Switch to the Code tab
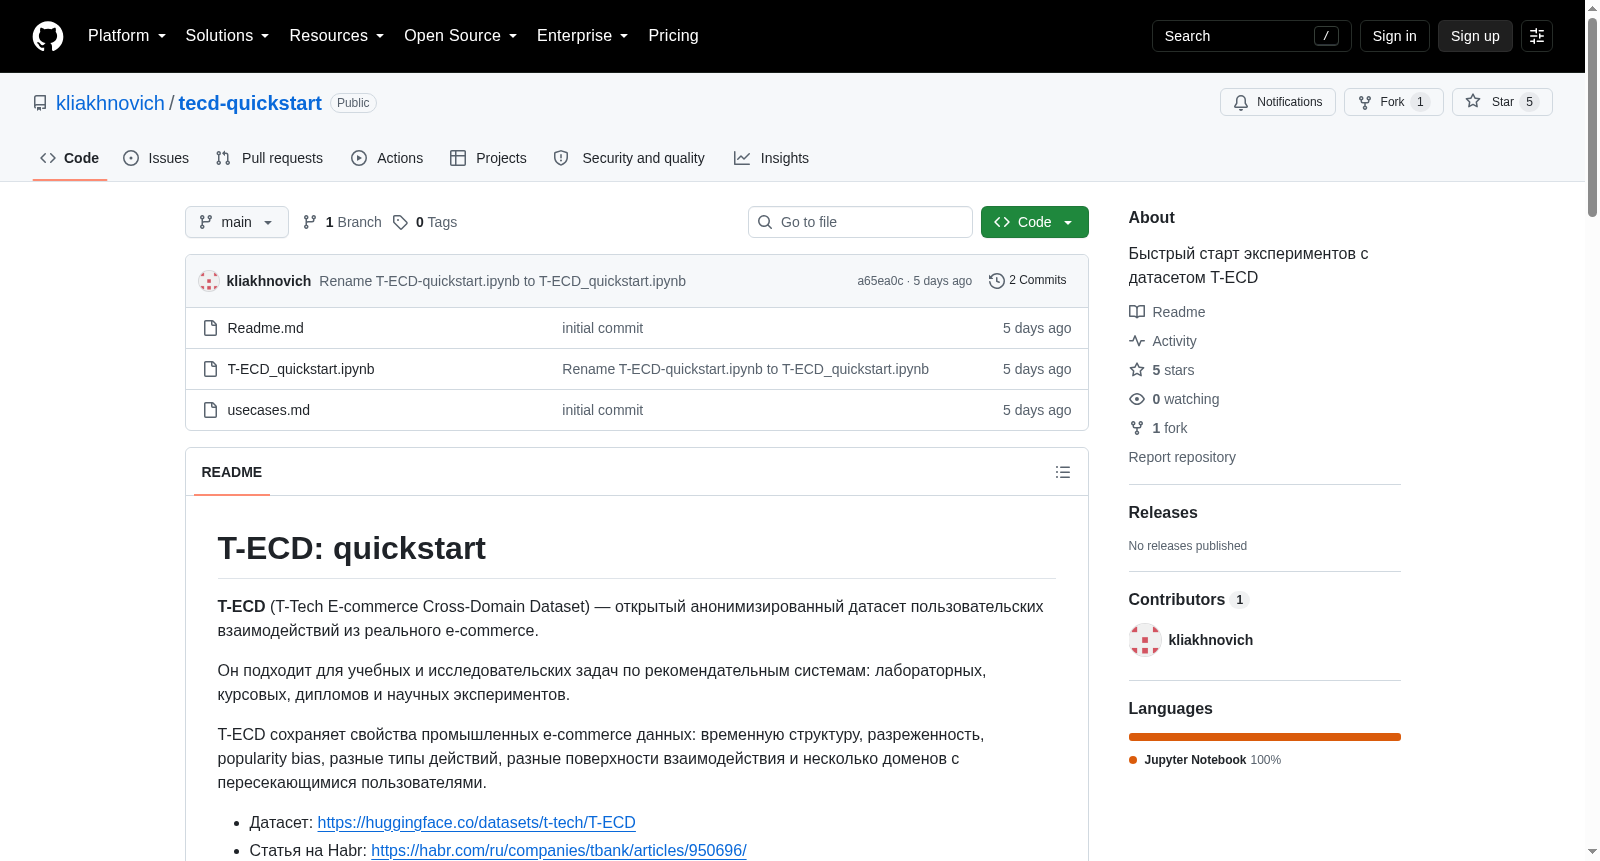Screen dimensions: 1600x861 click(x=70, y=158)
